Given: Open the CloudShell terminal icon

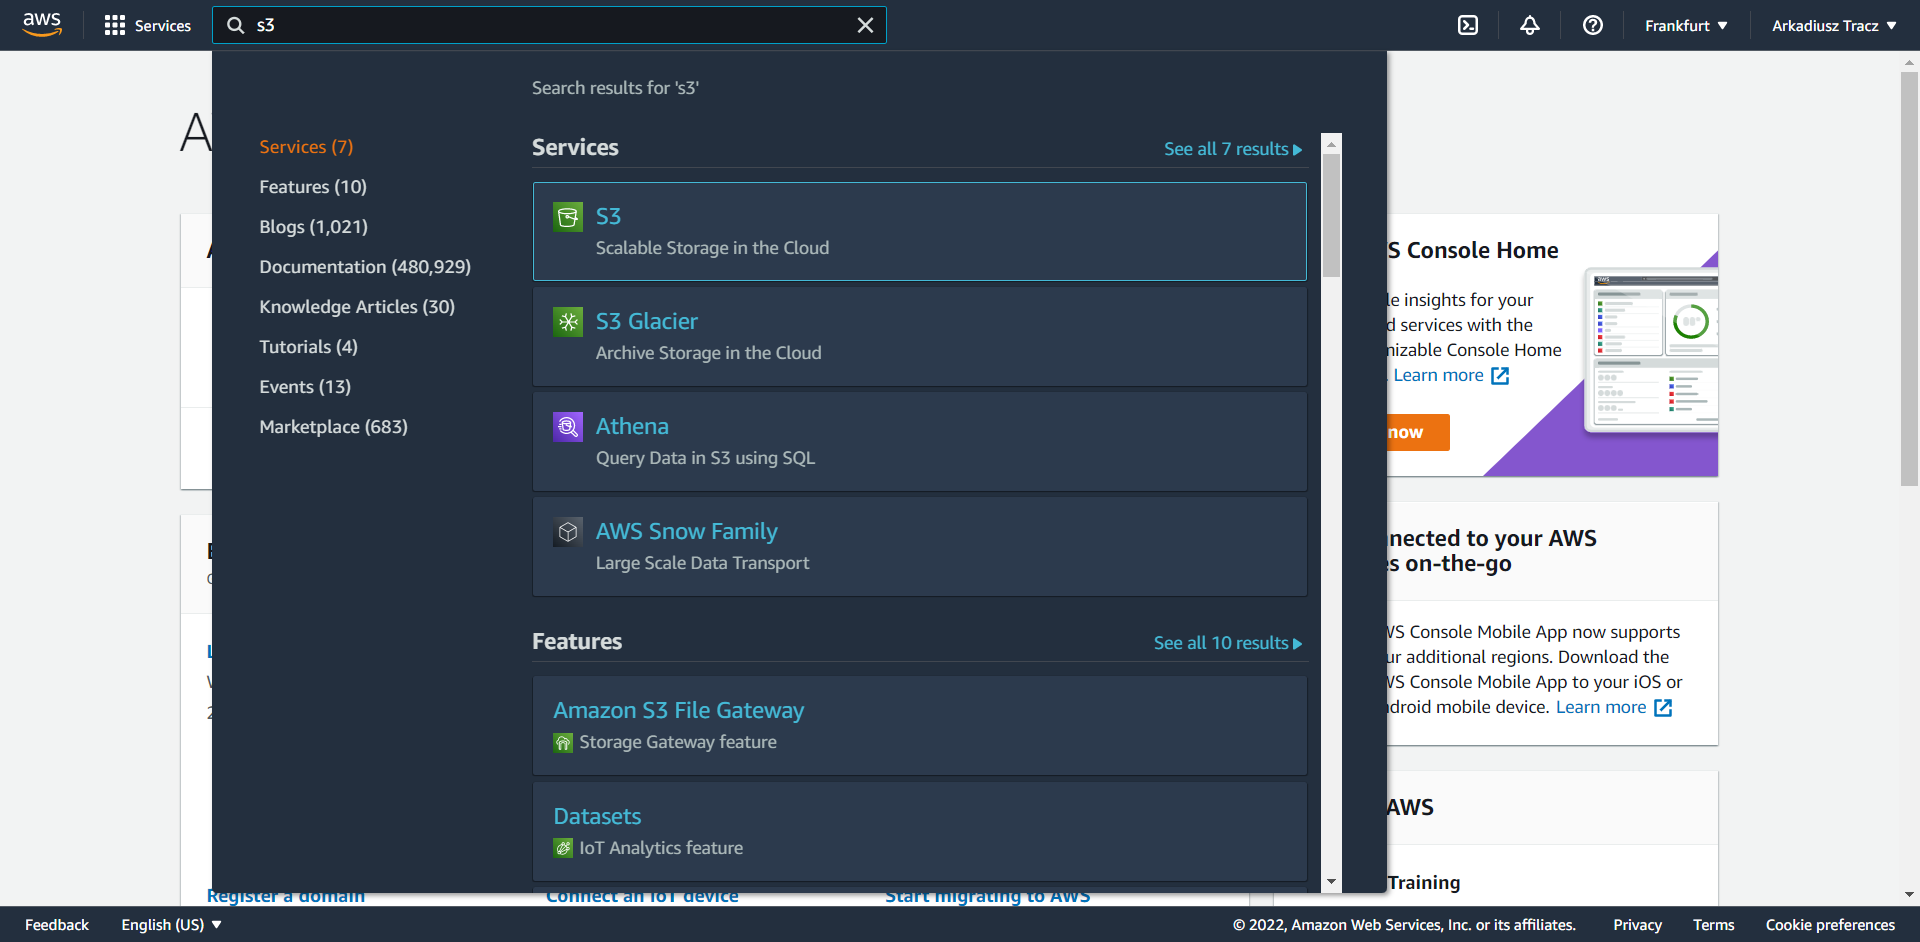Looking at the screenshot, I should 1468,25.
